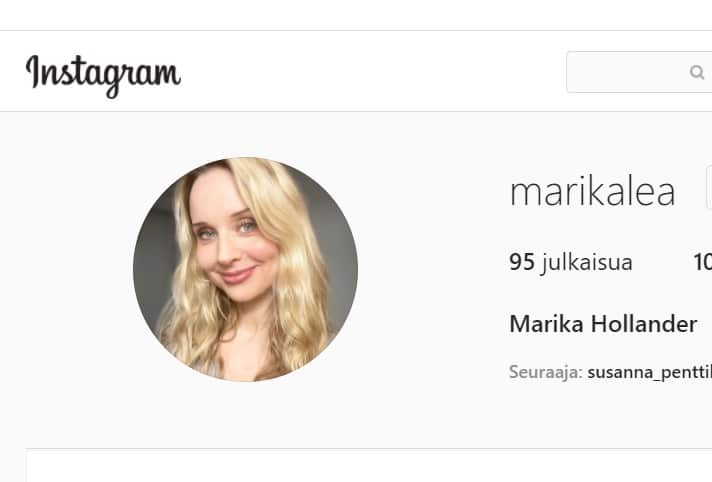Viewport: 712px width, 482px height.
Task: Open the followers count starting with 10
Action: (702, 262)
